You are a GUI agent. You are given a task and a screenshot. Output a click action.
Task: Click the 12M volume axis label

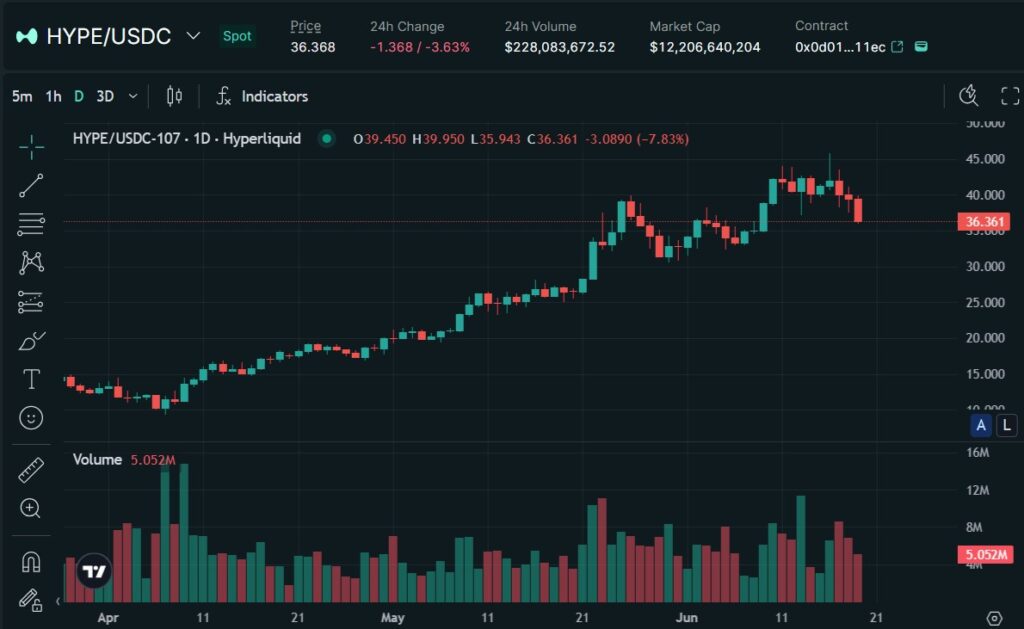[x=978, y=490]
